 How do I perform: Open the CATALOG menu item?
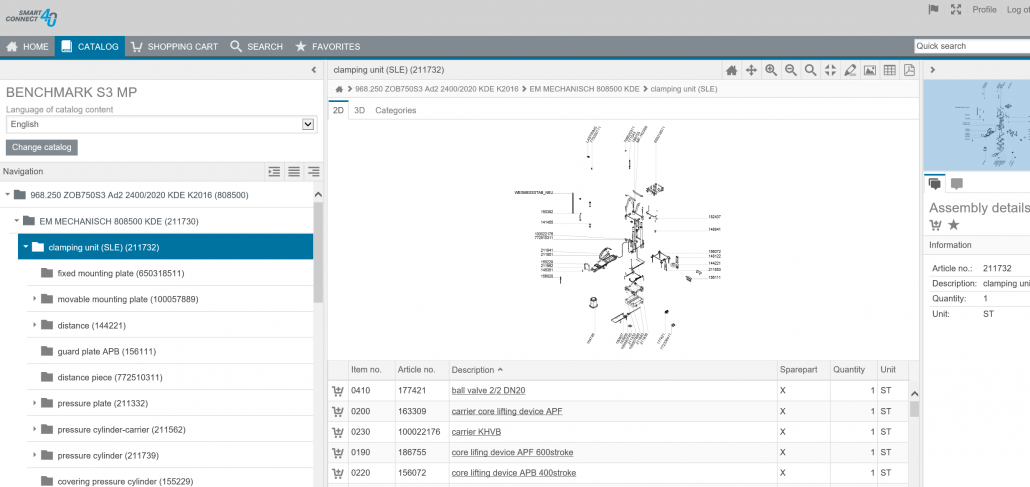click(x=90, y=47)
